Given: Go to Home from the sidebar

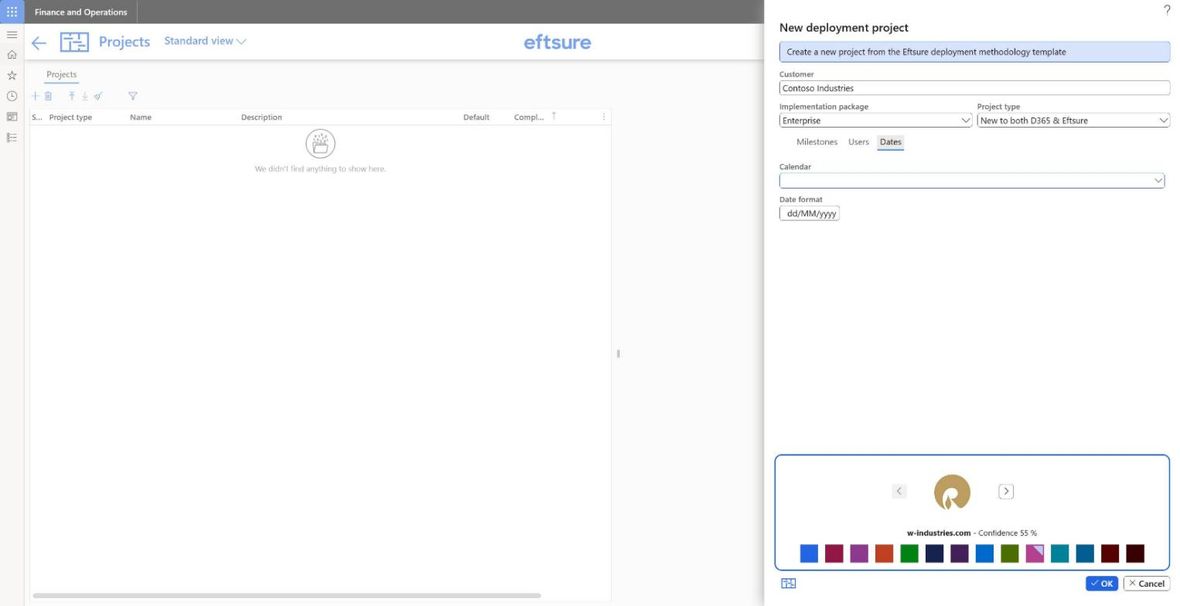Looking at the screenshot, I should pos(12,55).
